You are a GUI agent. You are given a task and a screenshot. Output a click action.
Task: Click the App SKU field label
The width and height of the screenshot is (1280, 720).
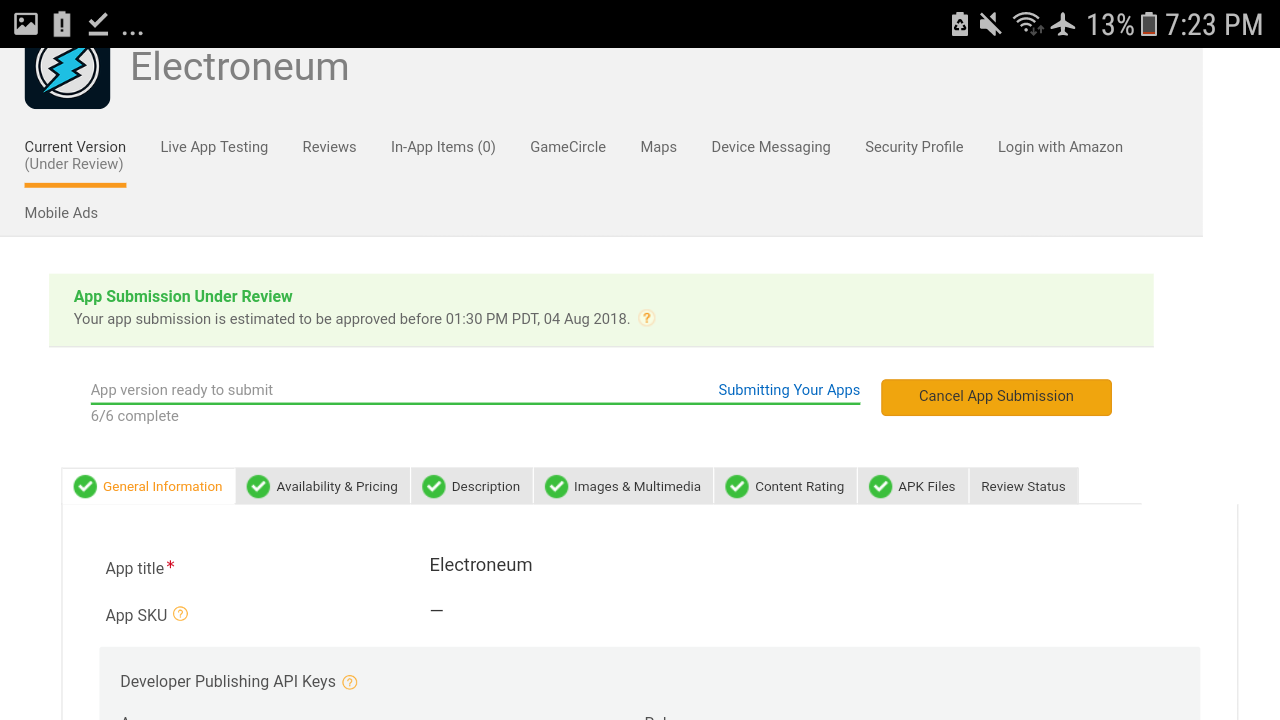coord(136,615)
